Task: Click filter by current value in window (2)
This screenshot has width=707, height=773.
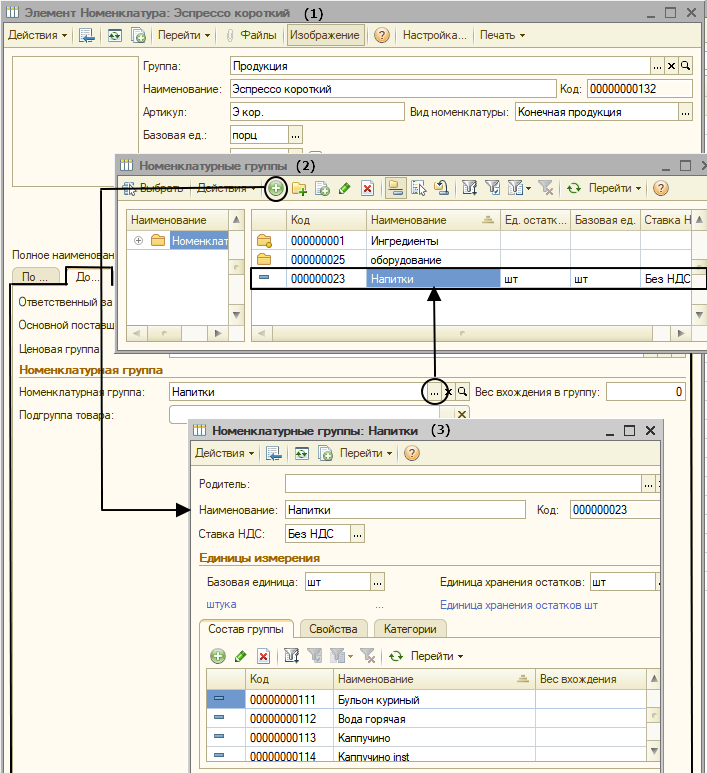Action: (x=493, y=188)
